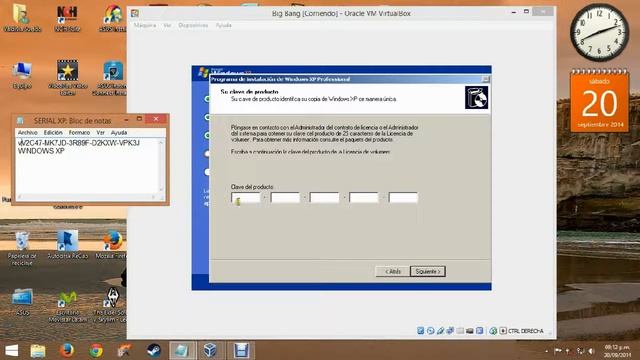Open File Explorer from the taskbar
Screen dimensions: 640x360
(38, 351)
